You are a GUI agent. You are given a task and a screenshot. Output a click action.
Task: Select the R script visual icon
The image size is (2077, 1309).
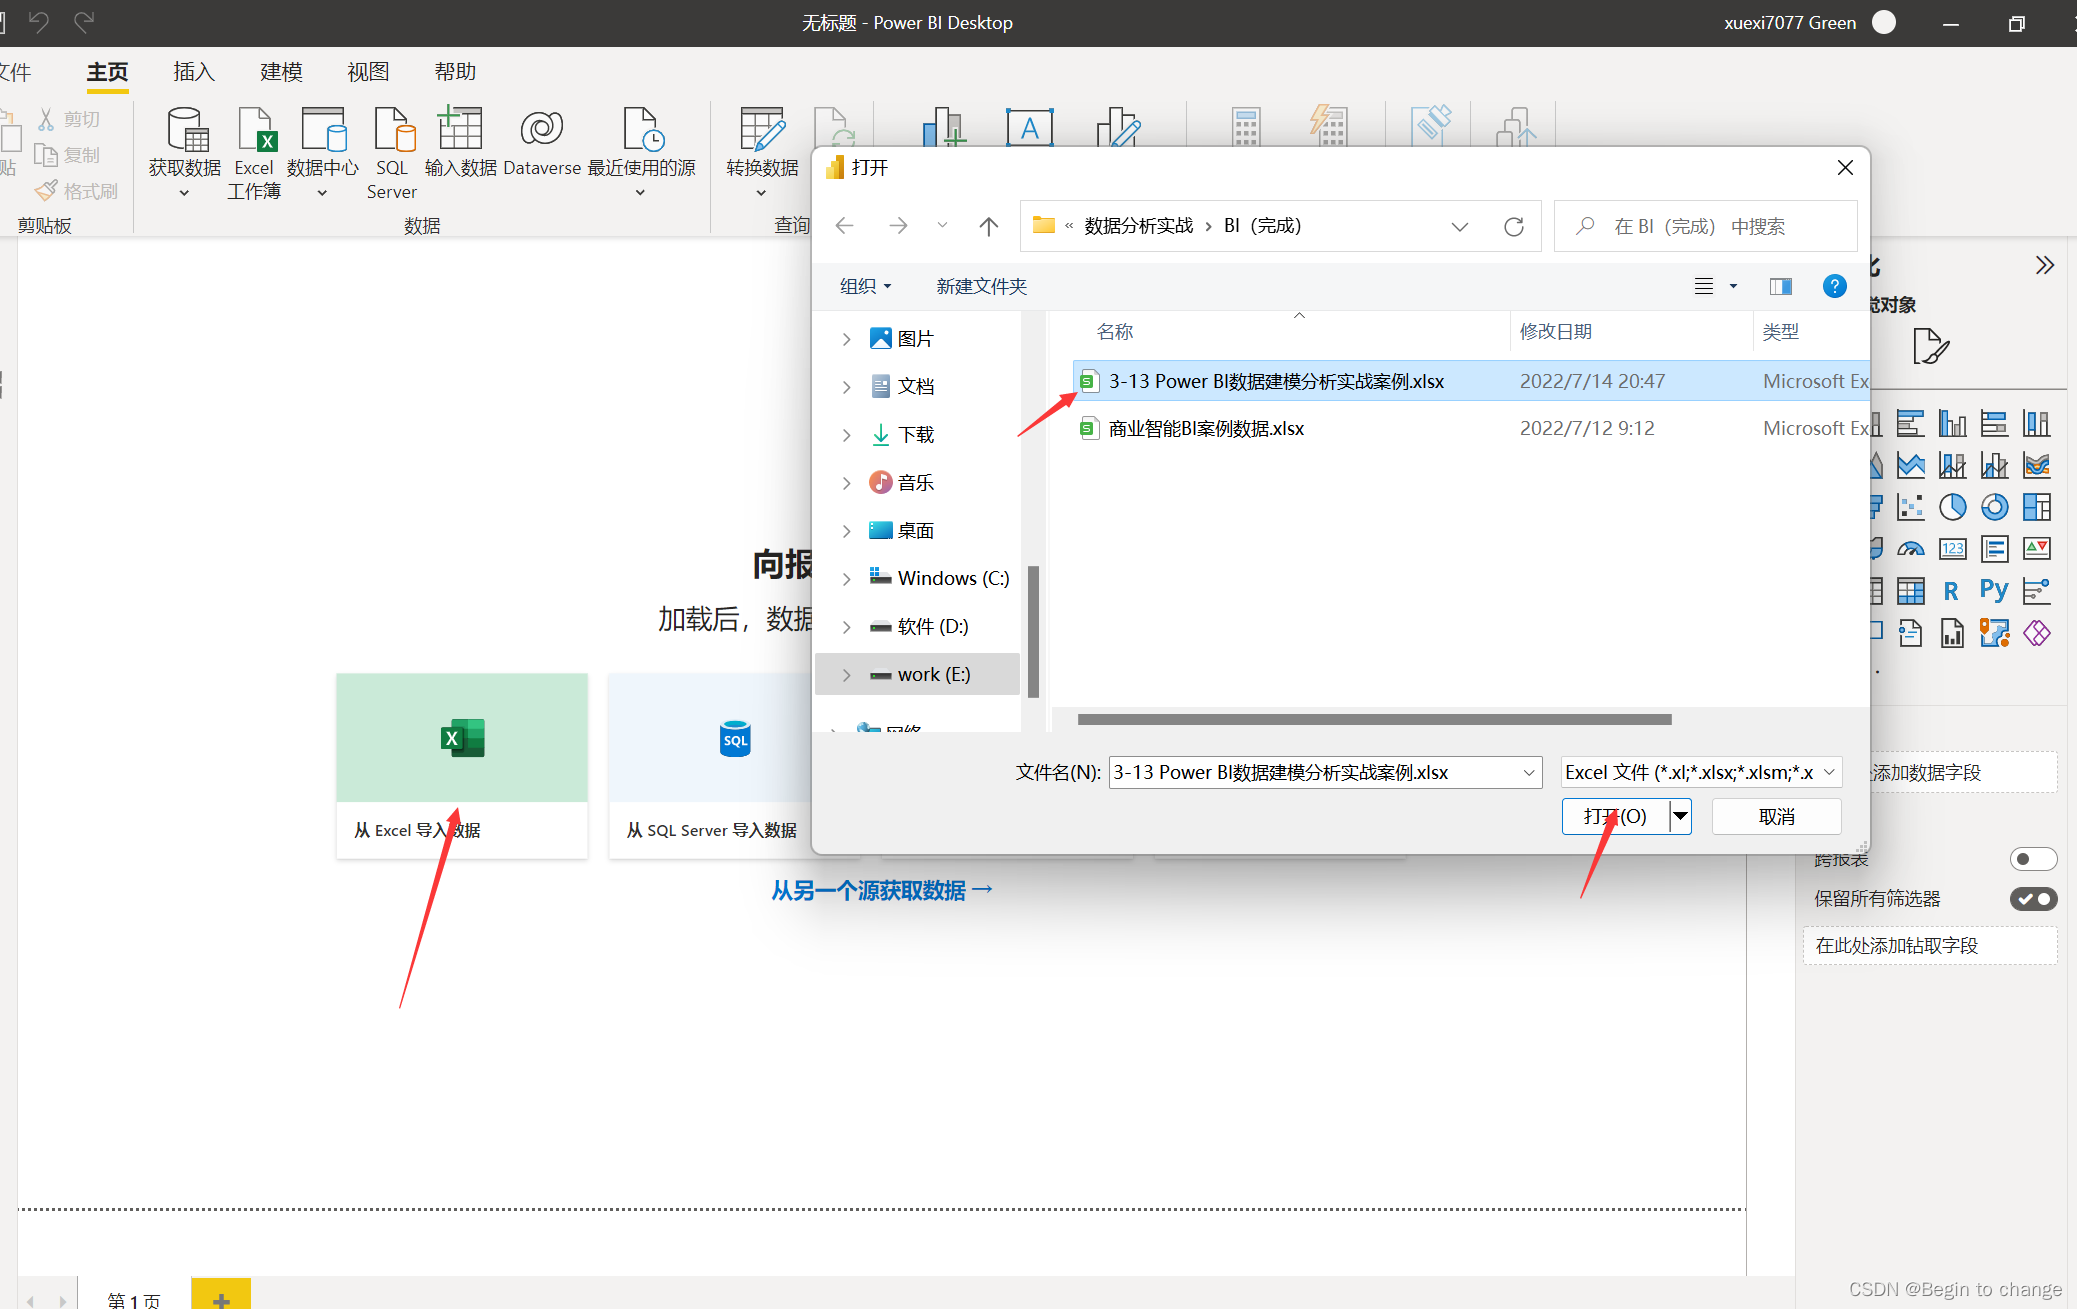point(1951,591)
